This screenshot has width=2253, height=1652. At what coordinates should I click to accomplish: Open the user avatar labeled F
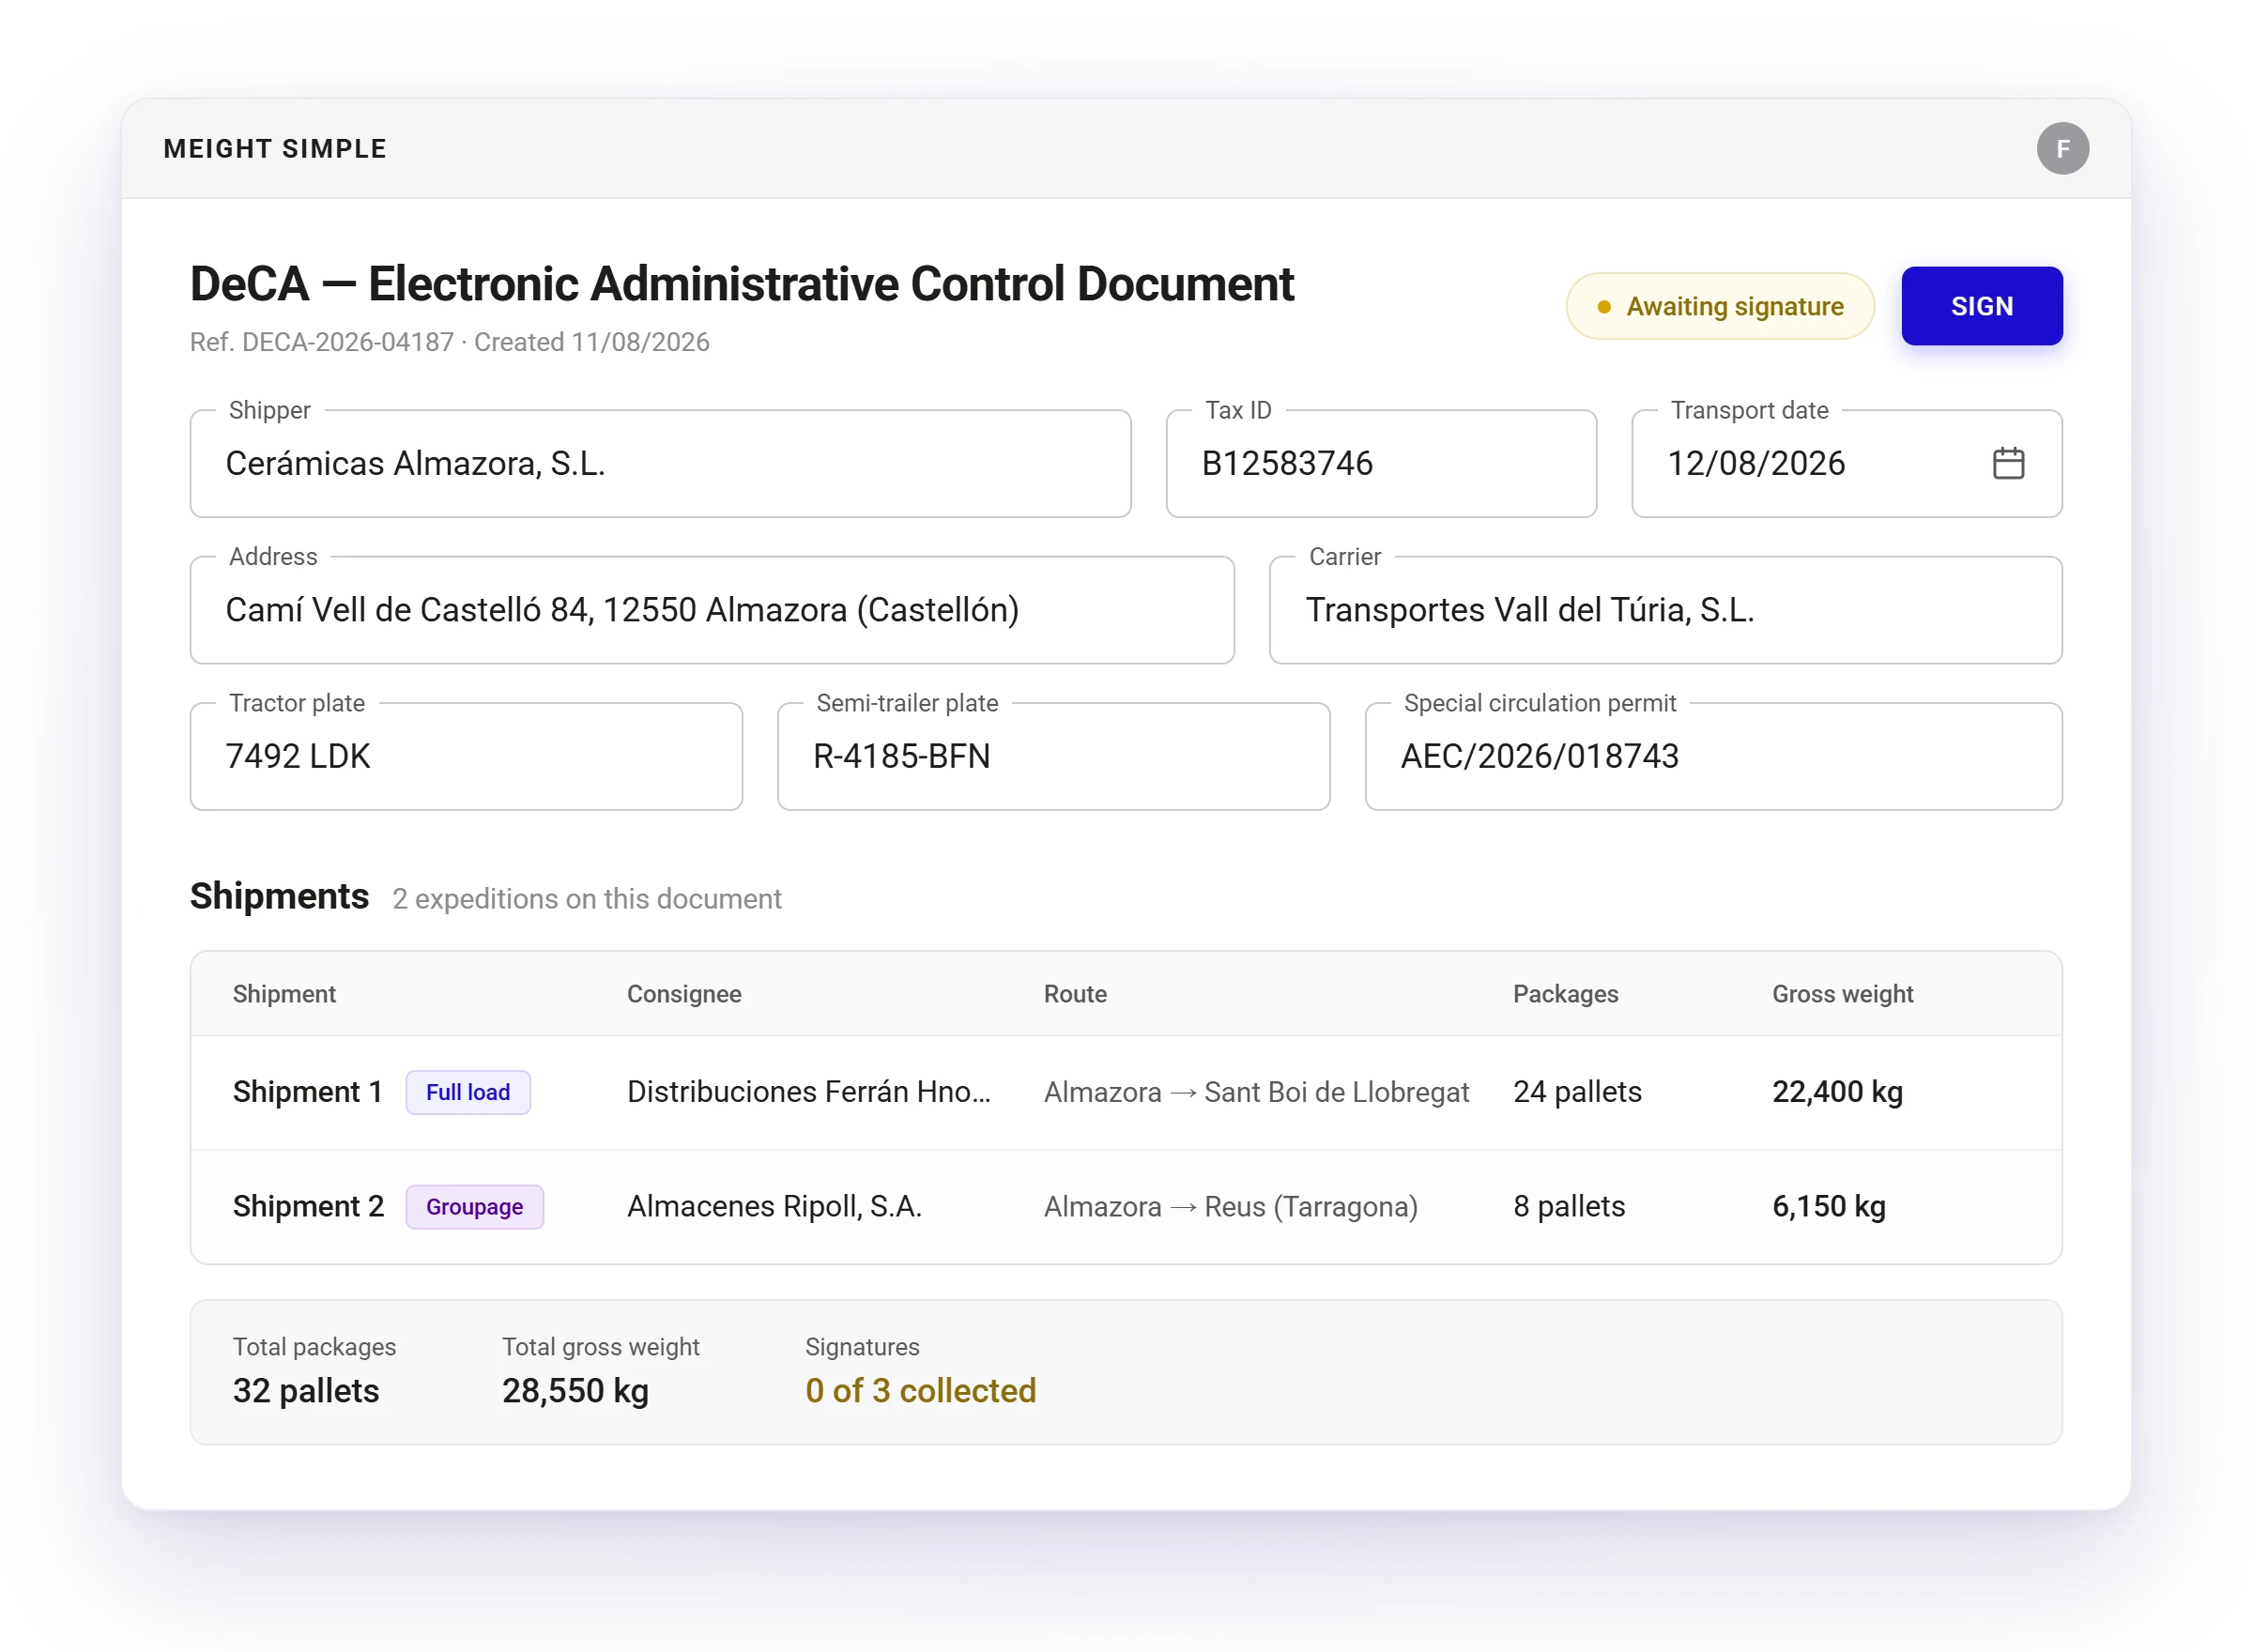[2062, 149]
